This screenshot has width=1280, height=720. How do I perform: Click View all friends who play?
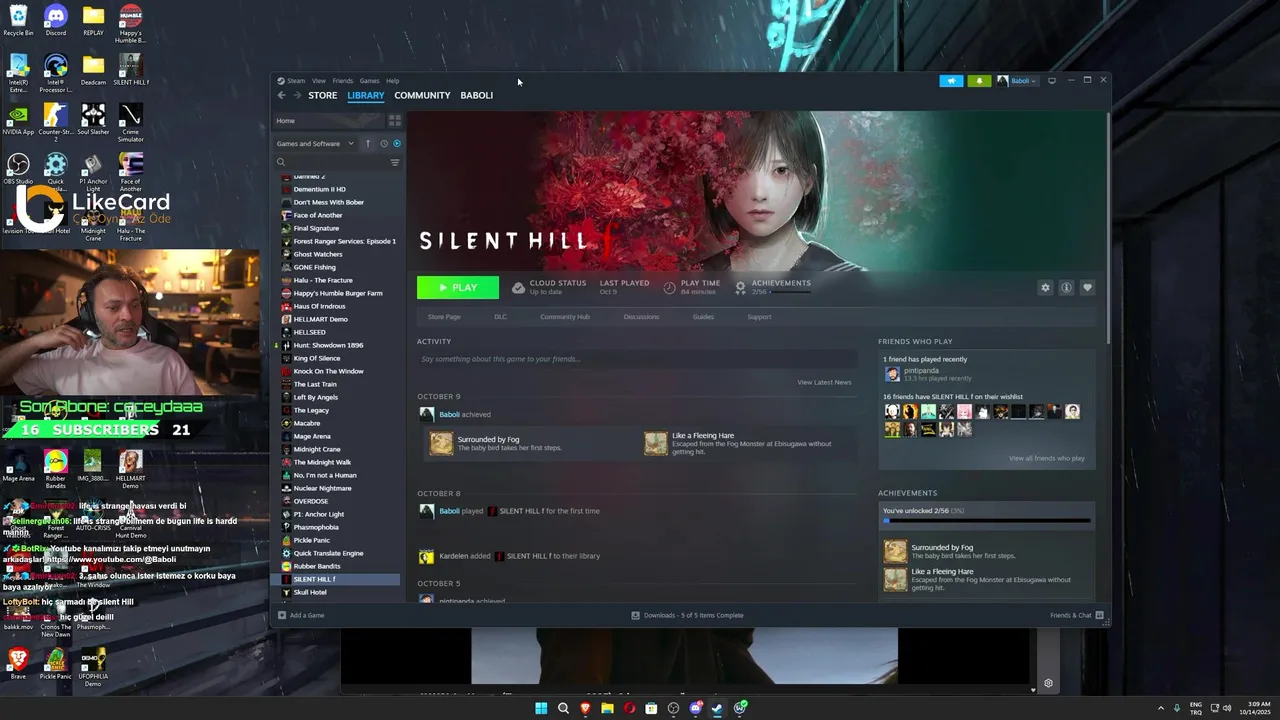(x=1046, y=458)
